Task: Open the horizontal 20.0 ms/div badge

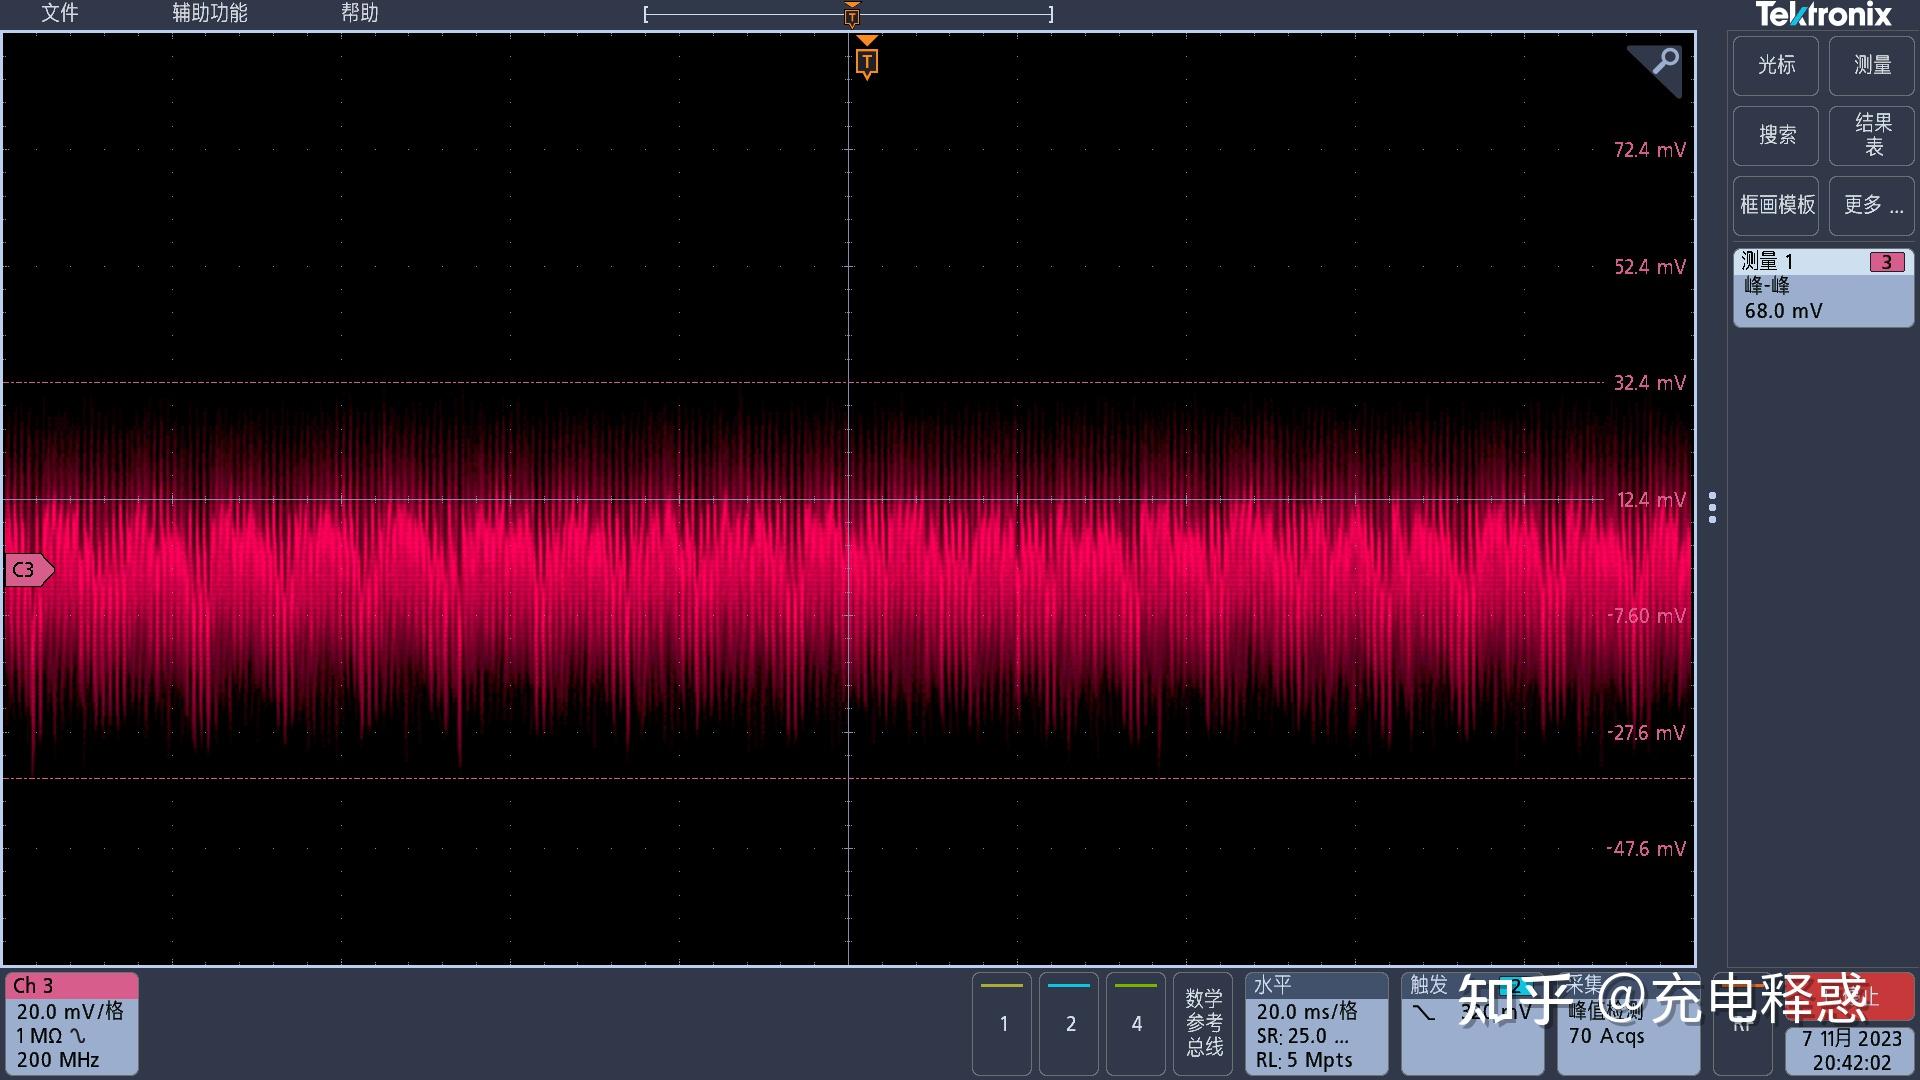Action: tap(1315, 1023)
